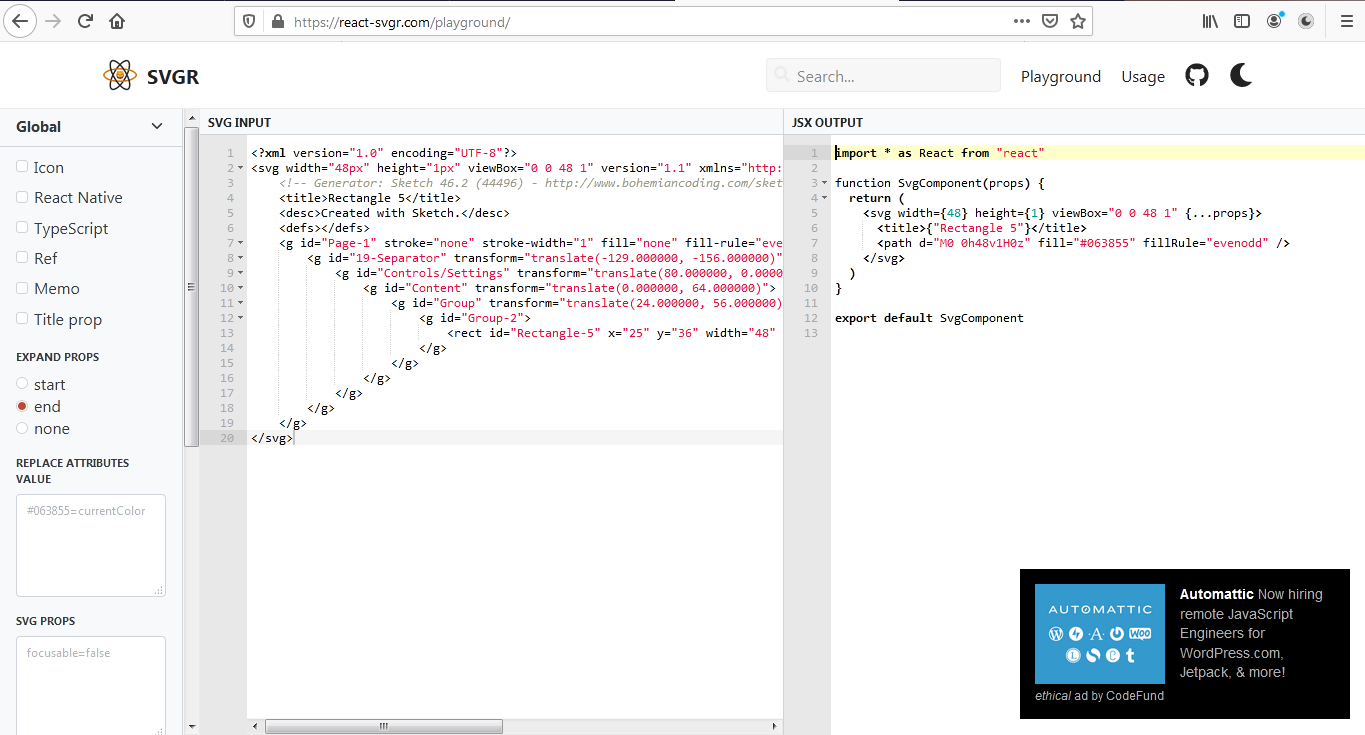The height and width of the screenshot is (735, 1365).
Task: Click the horizontal scrollbar under SVG input
Action: (382, 727)
